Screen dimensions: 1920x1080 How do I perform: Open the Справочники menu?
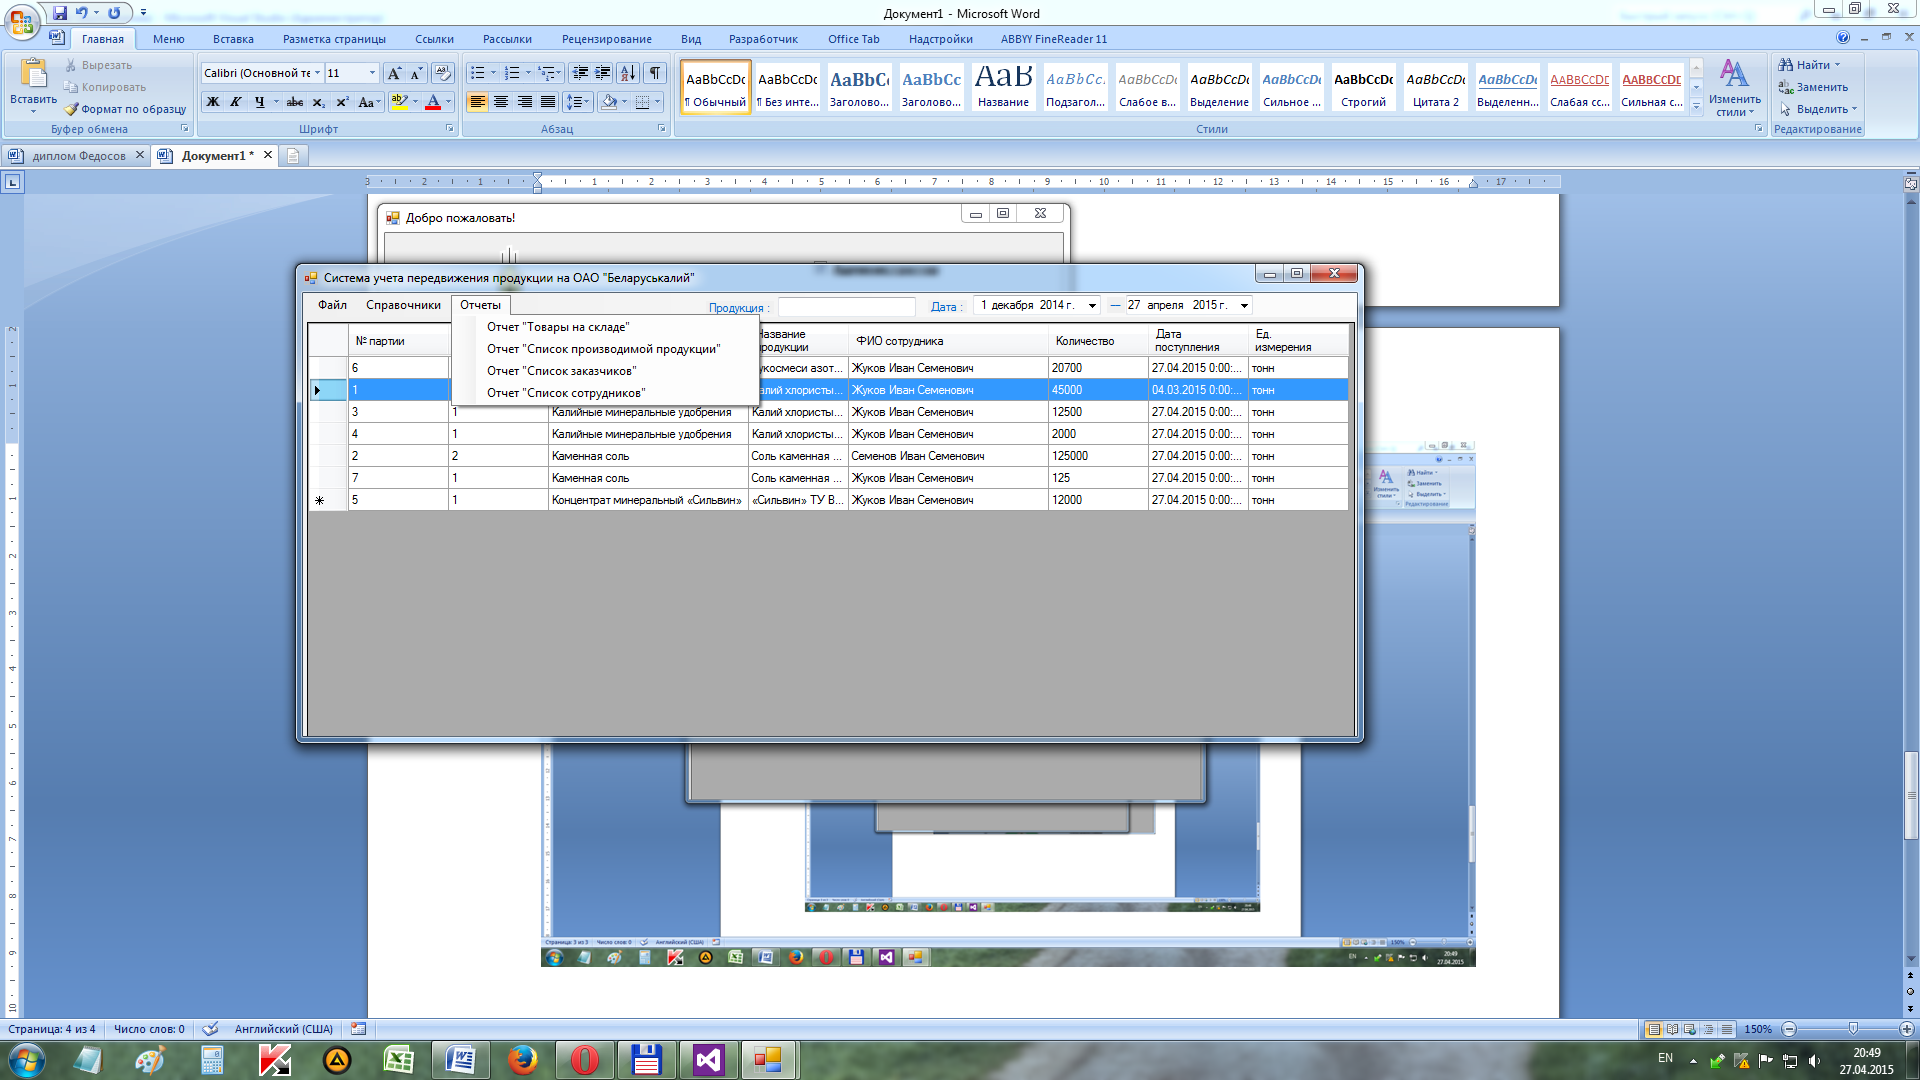[403, 305]
